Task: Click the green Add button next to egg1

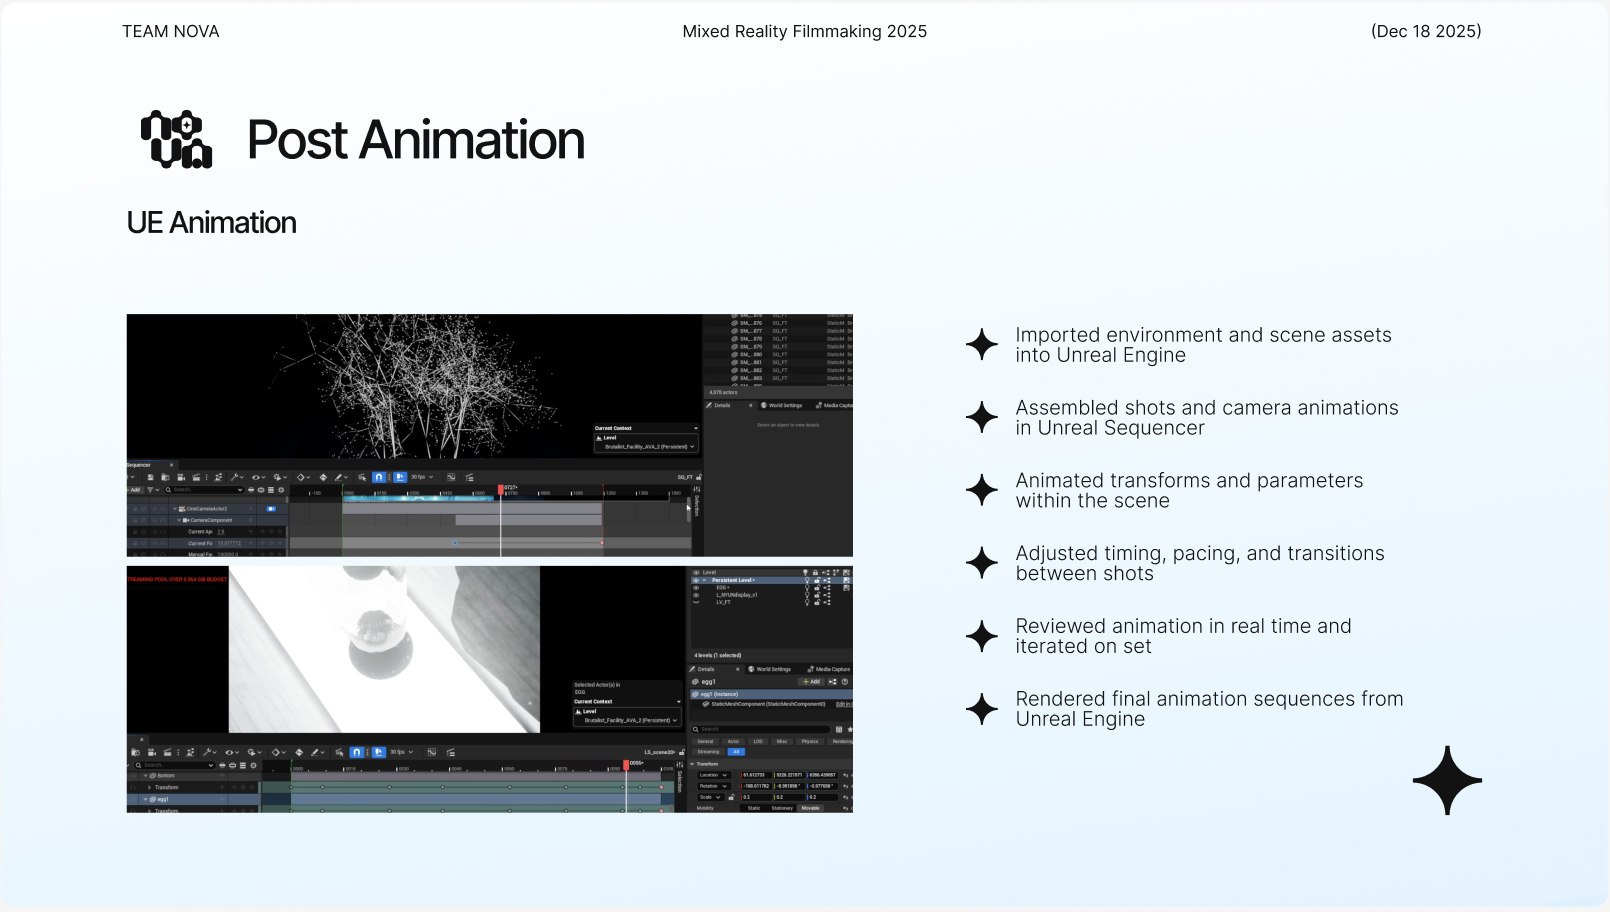Action: (810, 682)
